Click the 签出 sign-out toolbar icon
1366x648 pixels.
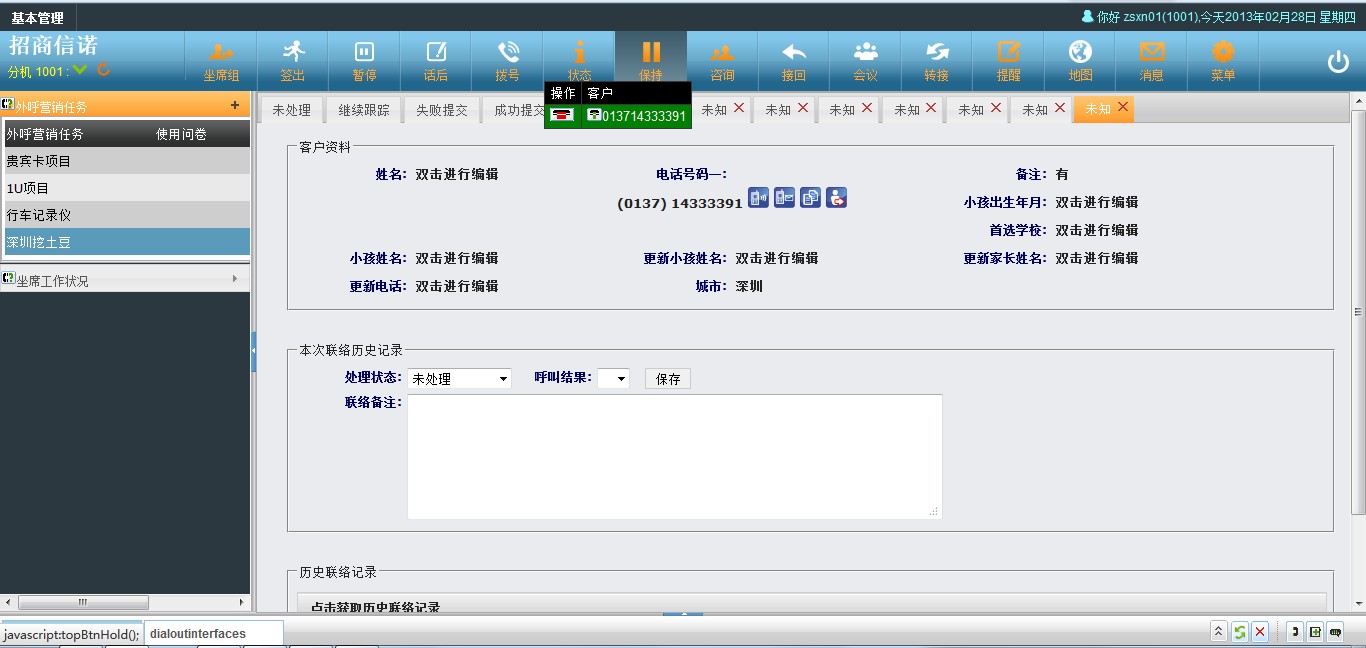tap(292, 60)
